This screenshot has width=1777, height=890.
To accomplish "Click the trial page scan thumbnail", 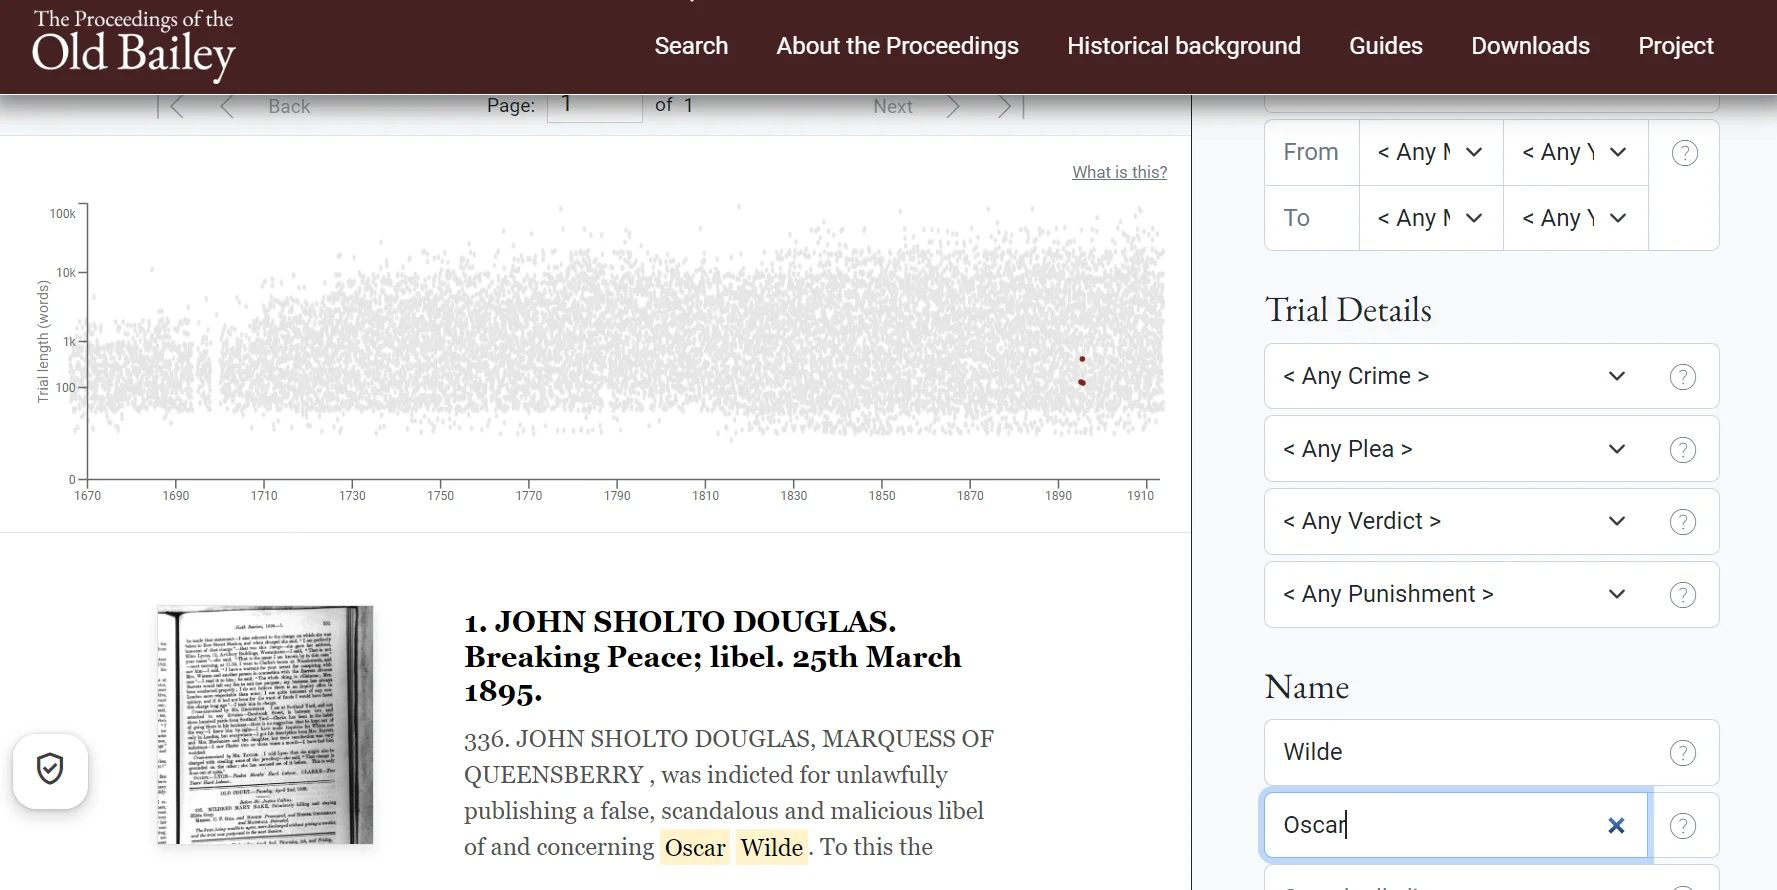I will point(265,725).
